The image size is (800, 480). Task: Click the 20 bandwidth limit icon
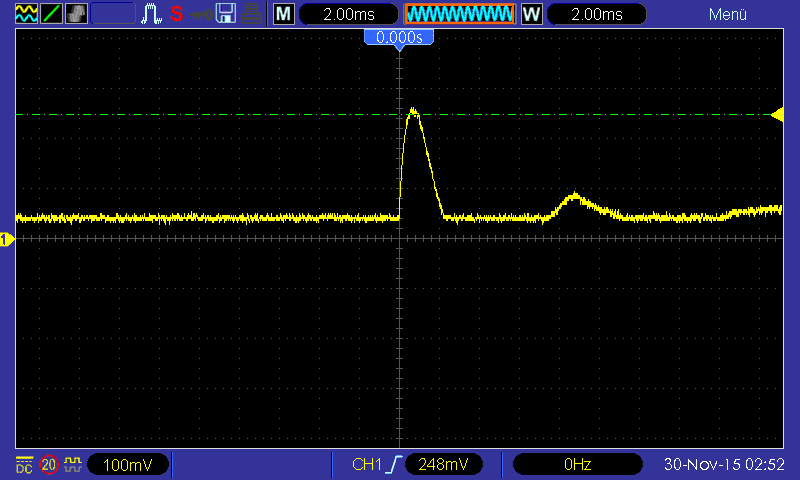pos(49,465)
